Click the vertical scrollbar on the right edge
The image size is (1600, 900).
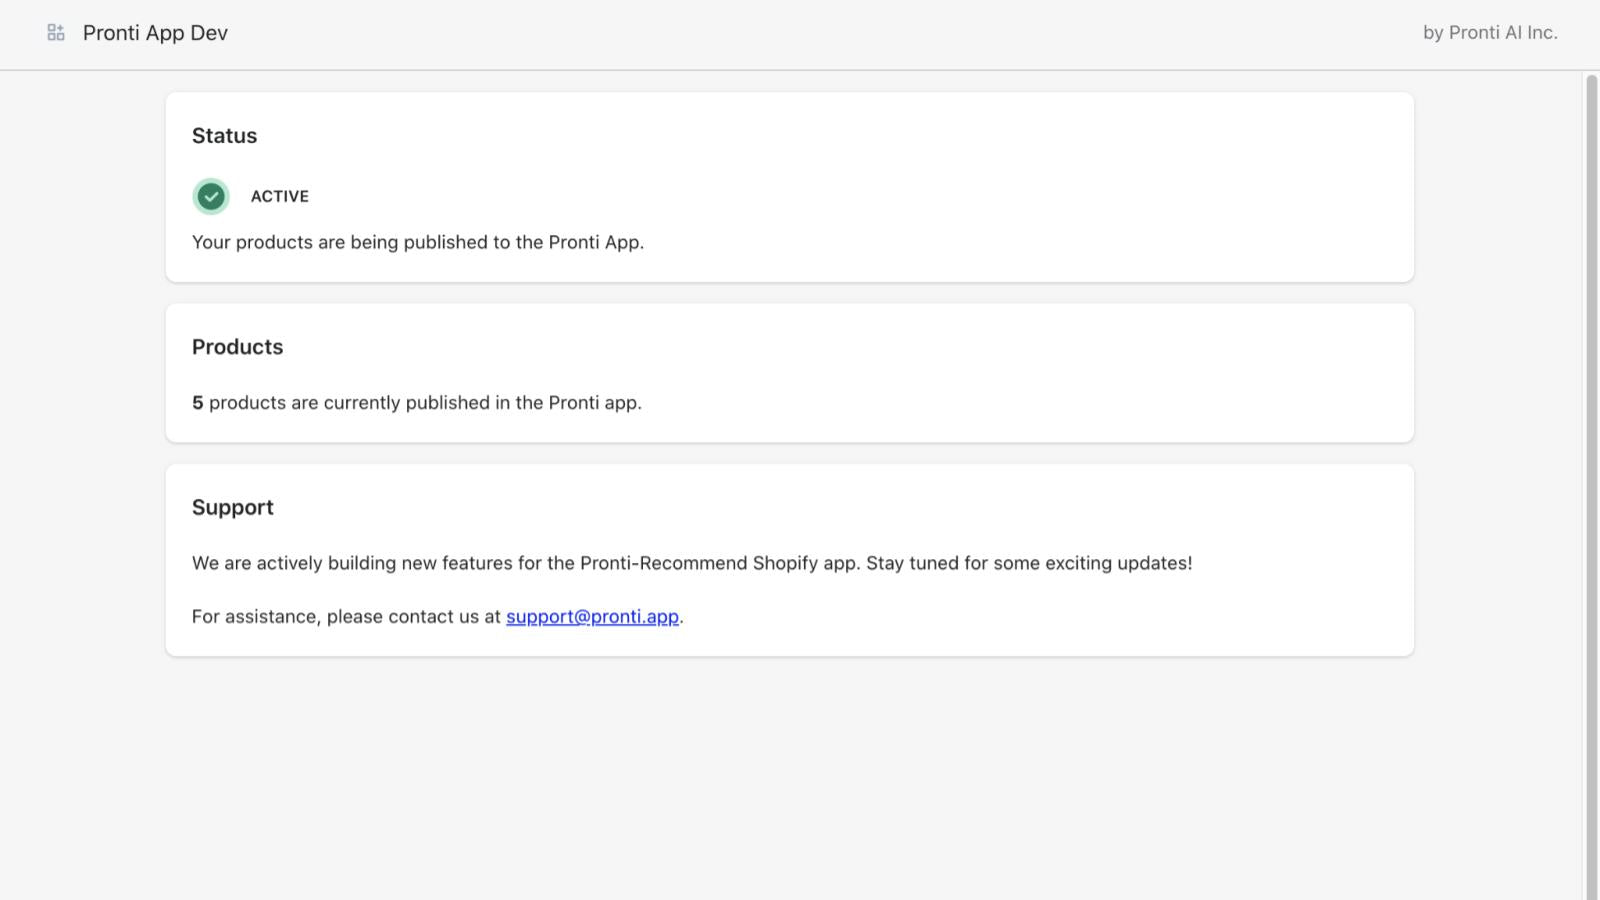coord(1591,480)
